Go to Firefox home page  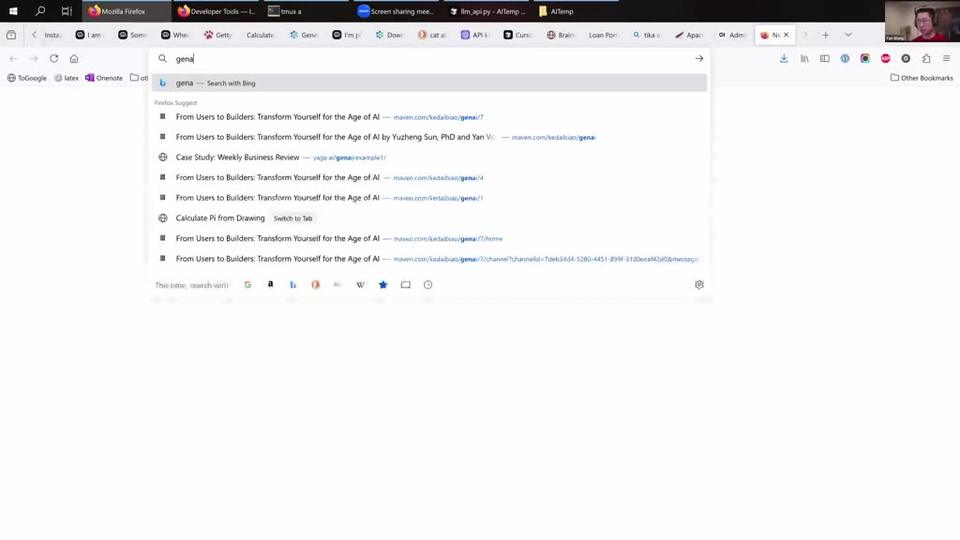(x=74, y=59)
